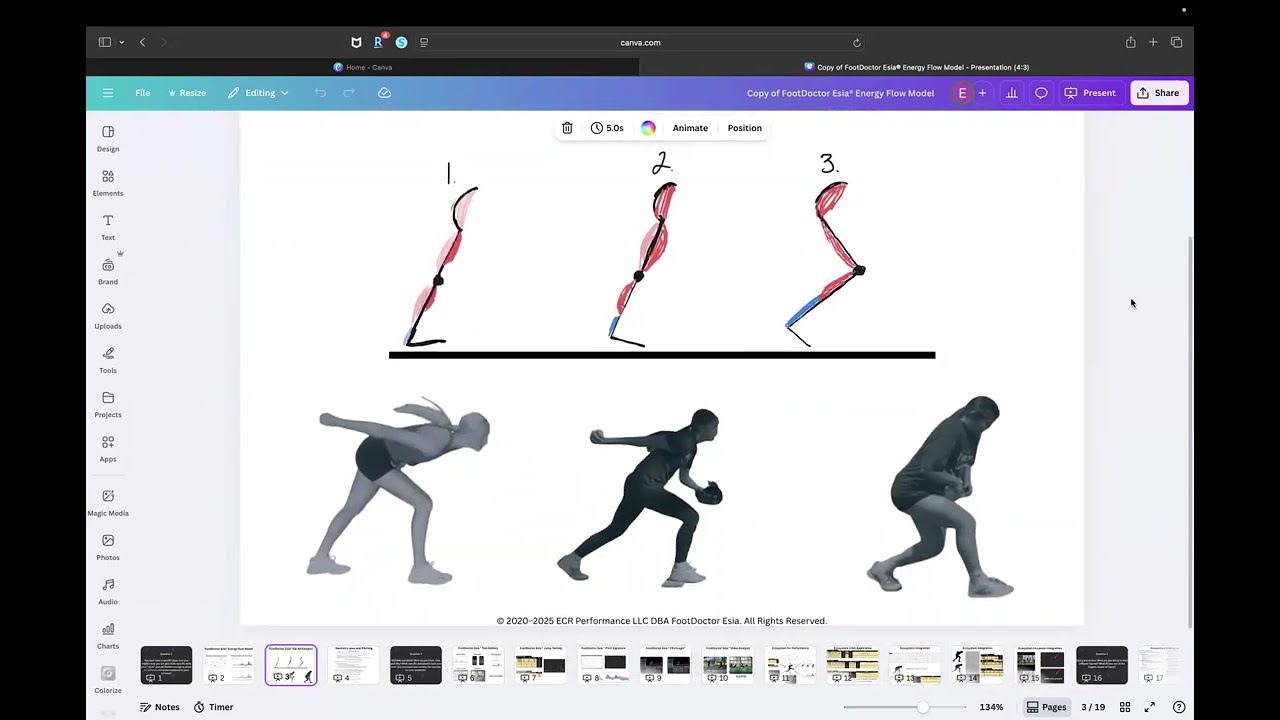Screen dimensions: 1280x720
Task: Open the comments speech bubble
Action: pyautogui.click(x=1041, y=93)
